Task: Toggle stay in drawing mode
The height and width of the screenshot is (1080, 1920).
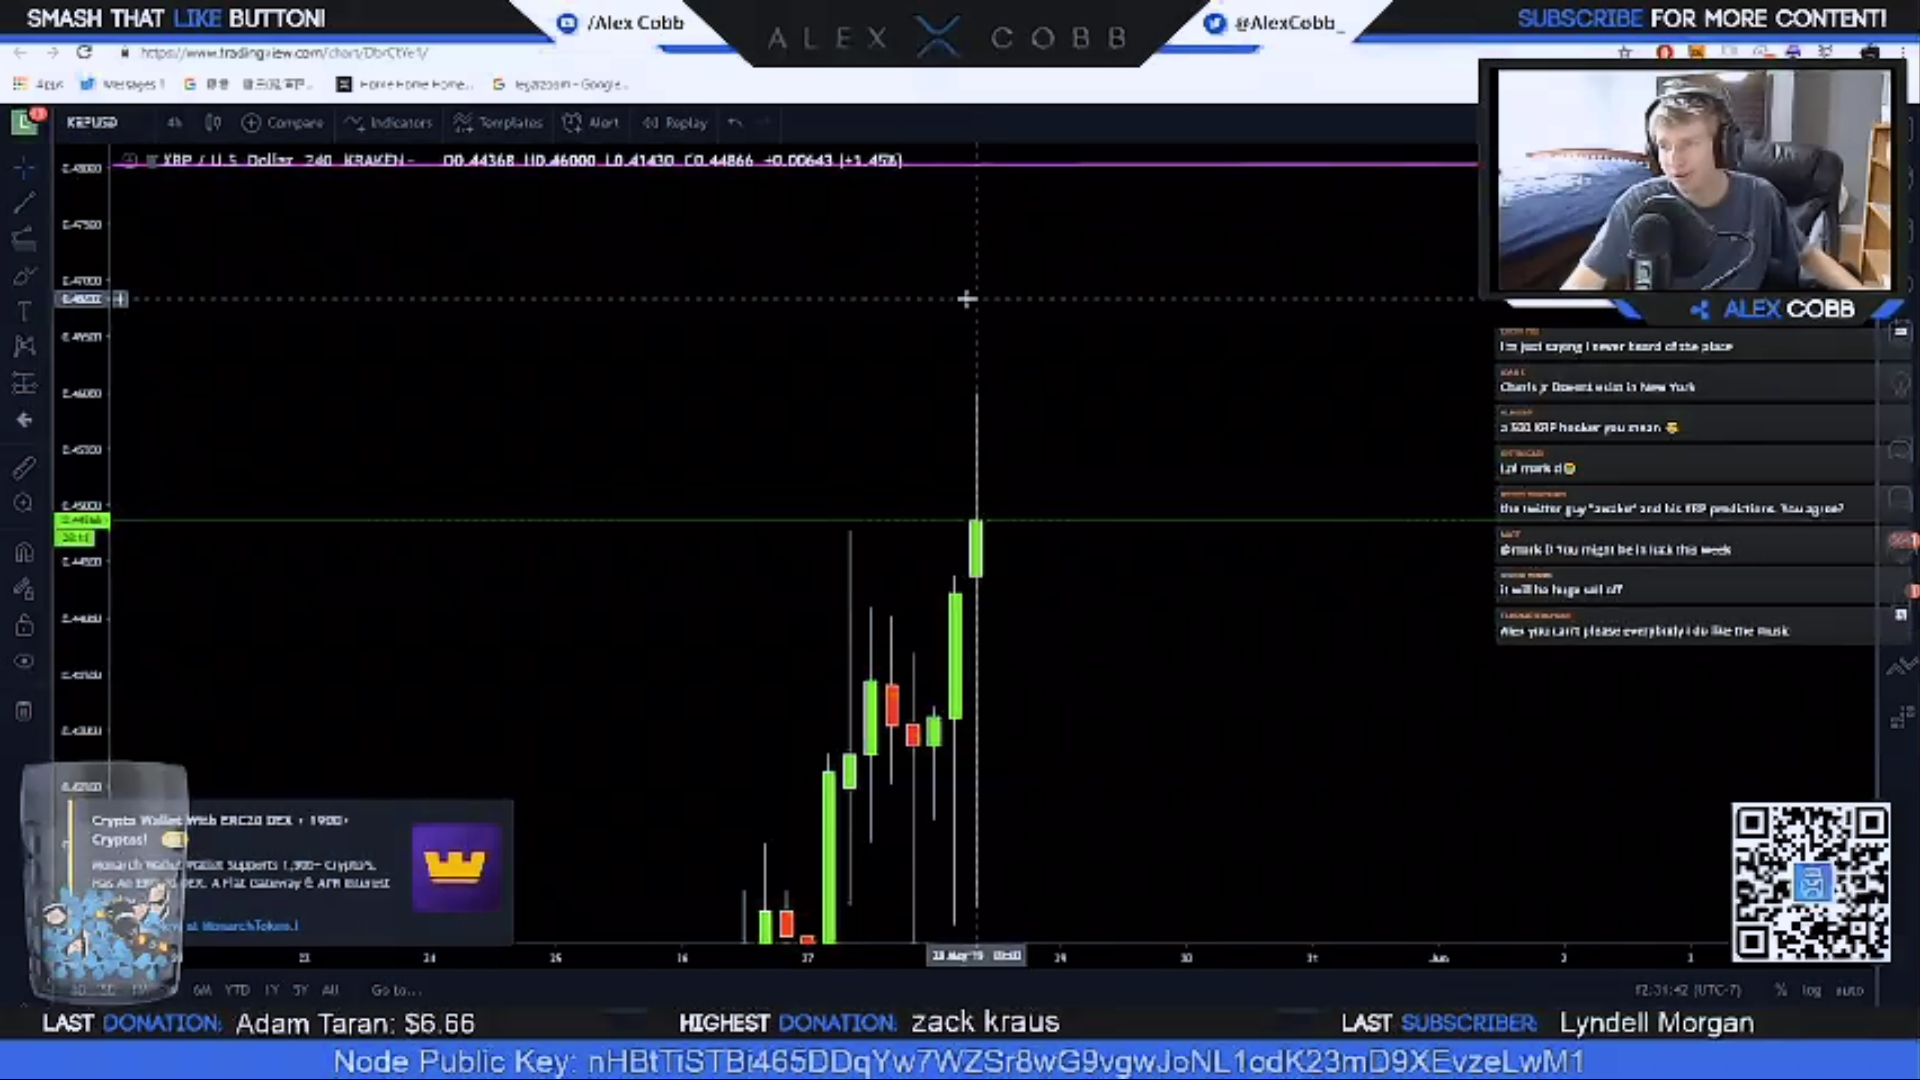Action: [24, 588]
